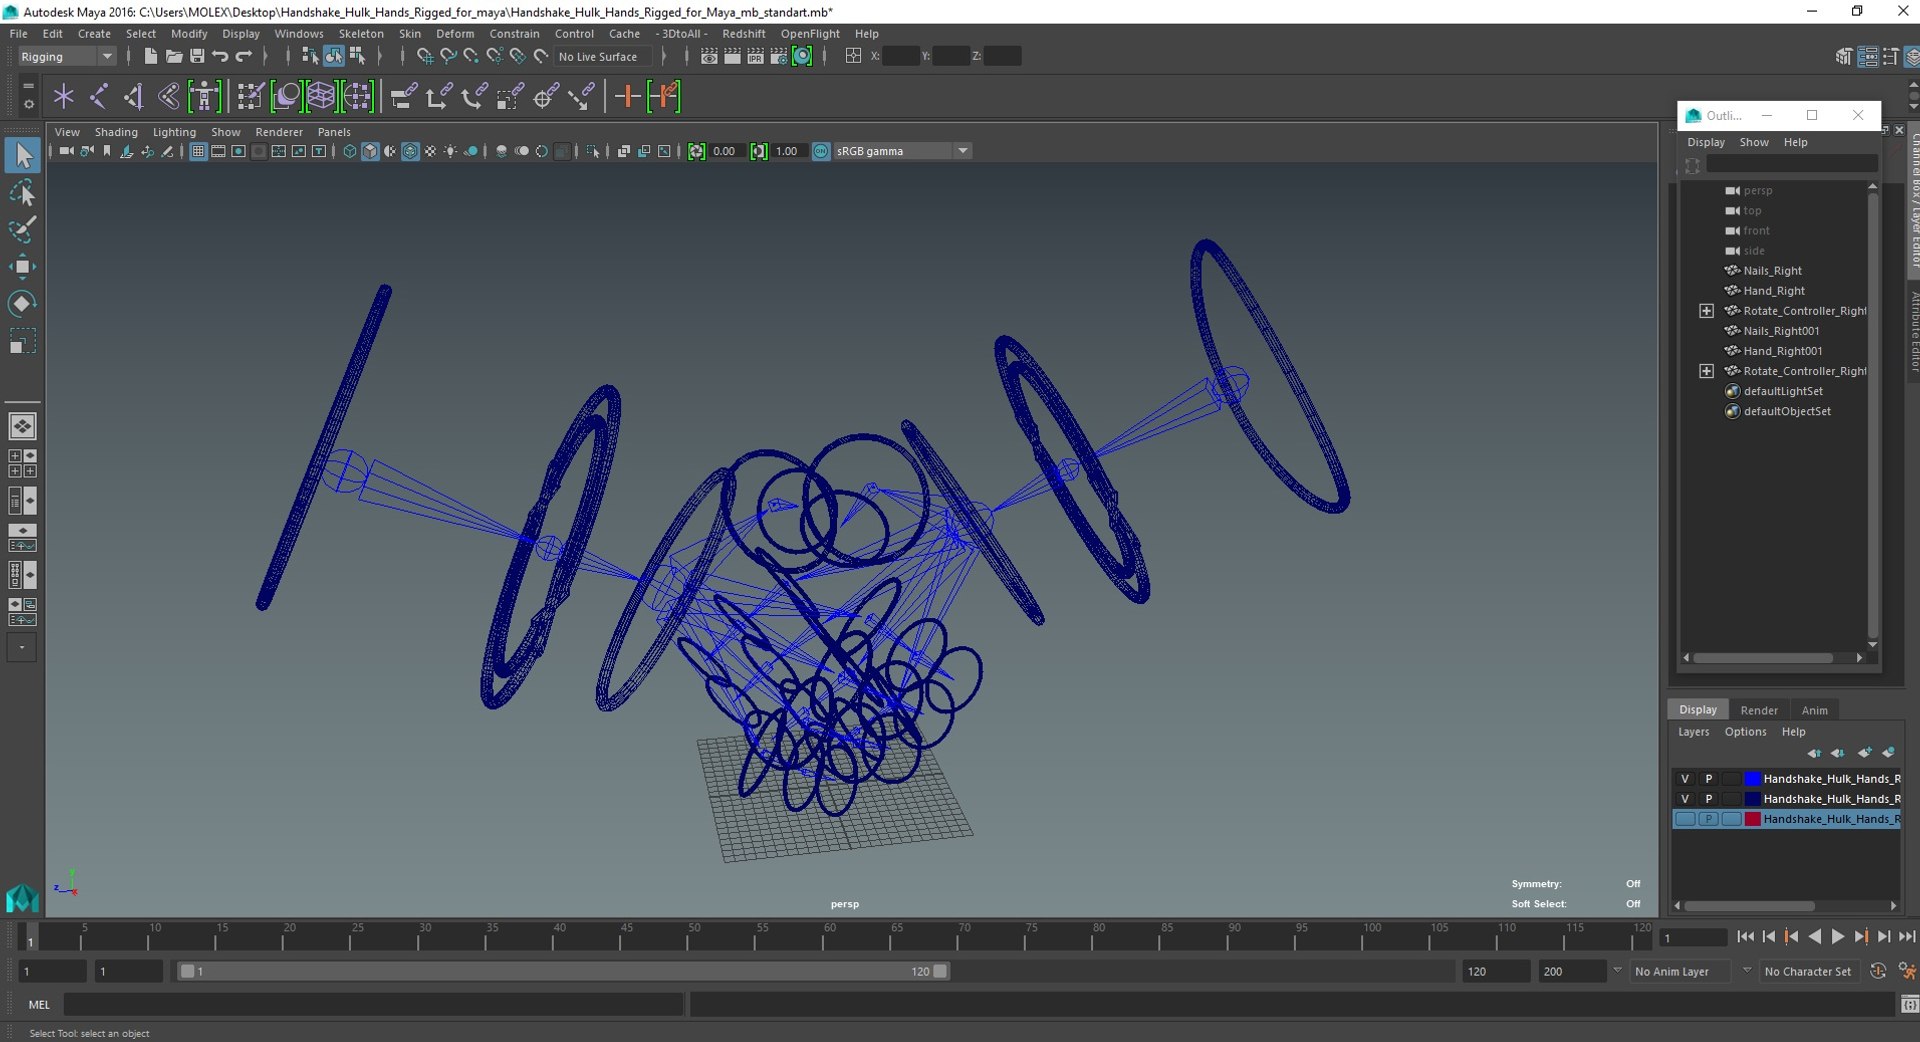Choose the Paint selection tool
The width and height of the screenshot is (1920, 1042).
pyautogui.click(x=22, y=229)
